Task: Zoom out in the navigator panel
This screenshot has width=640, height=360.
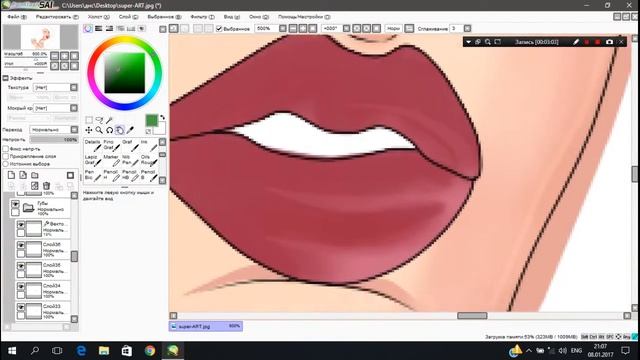Action: [55, 56]
